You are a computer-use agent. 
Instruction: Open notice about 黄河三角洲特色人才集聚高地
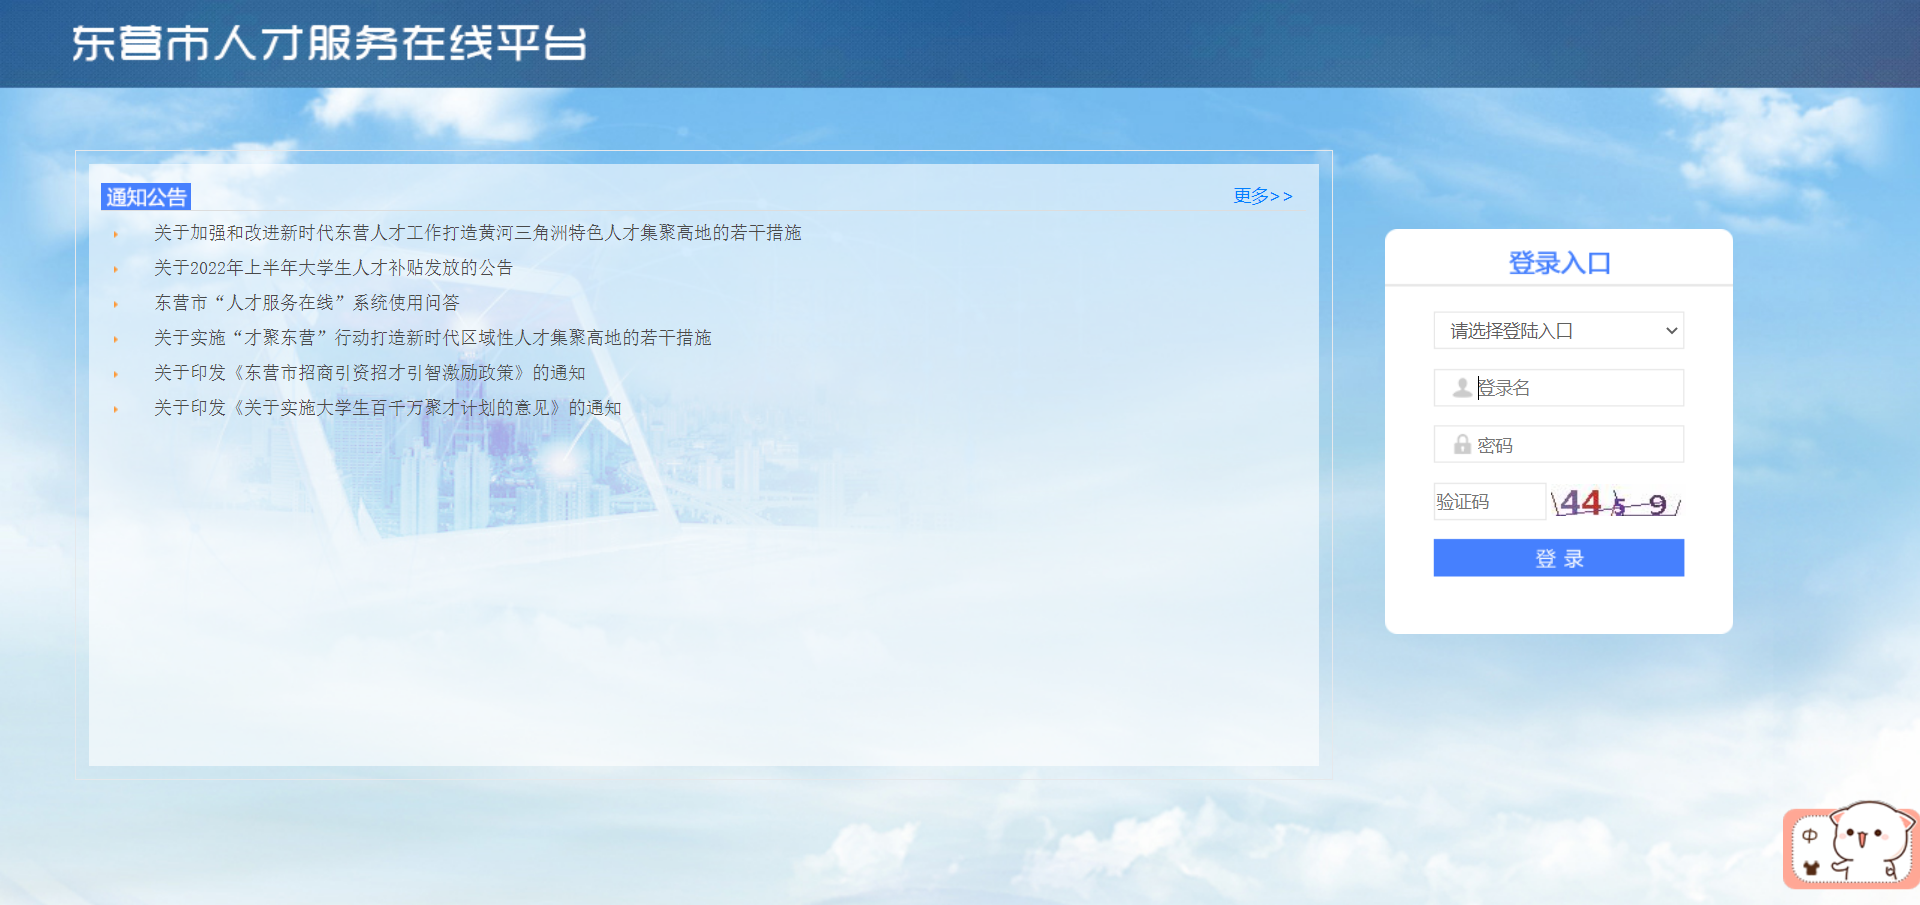[x=478, y=233]
